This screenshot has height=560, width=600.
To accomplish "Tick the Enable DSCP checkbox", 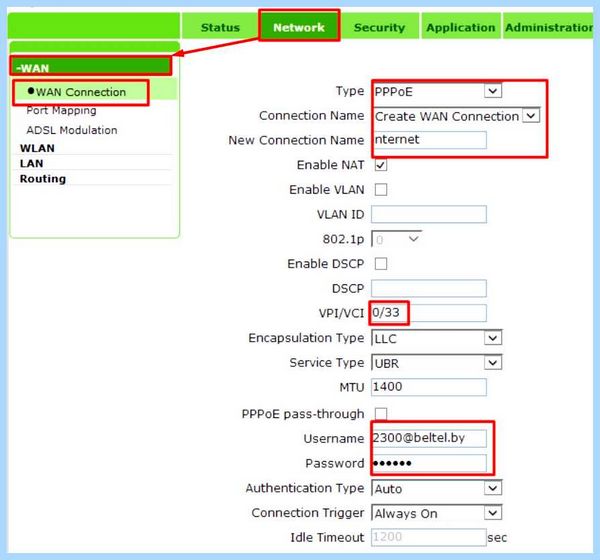I will pyautogui.click(x=381, y=264).
